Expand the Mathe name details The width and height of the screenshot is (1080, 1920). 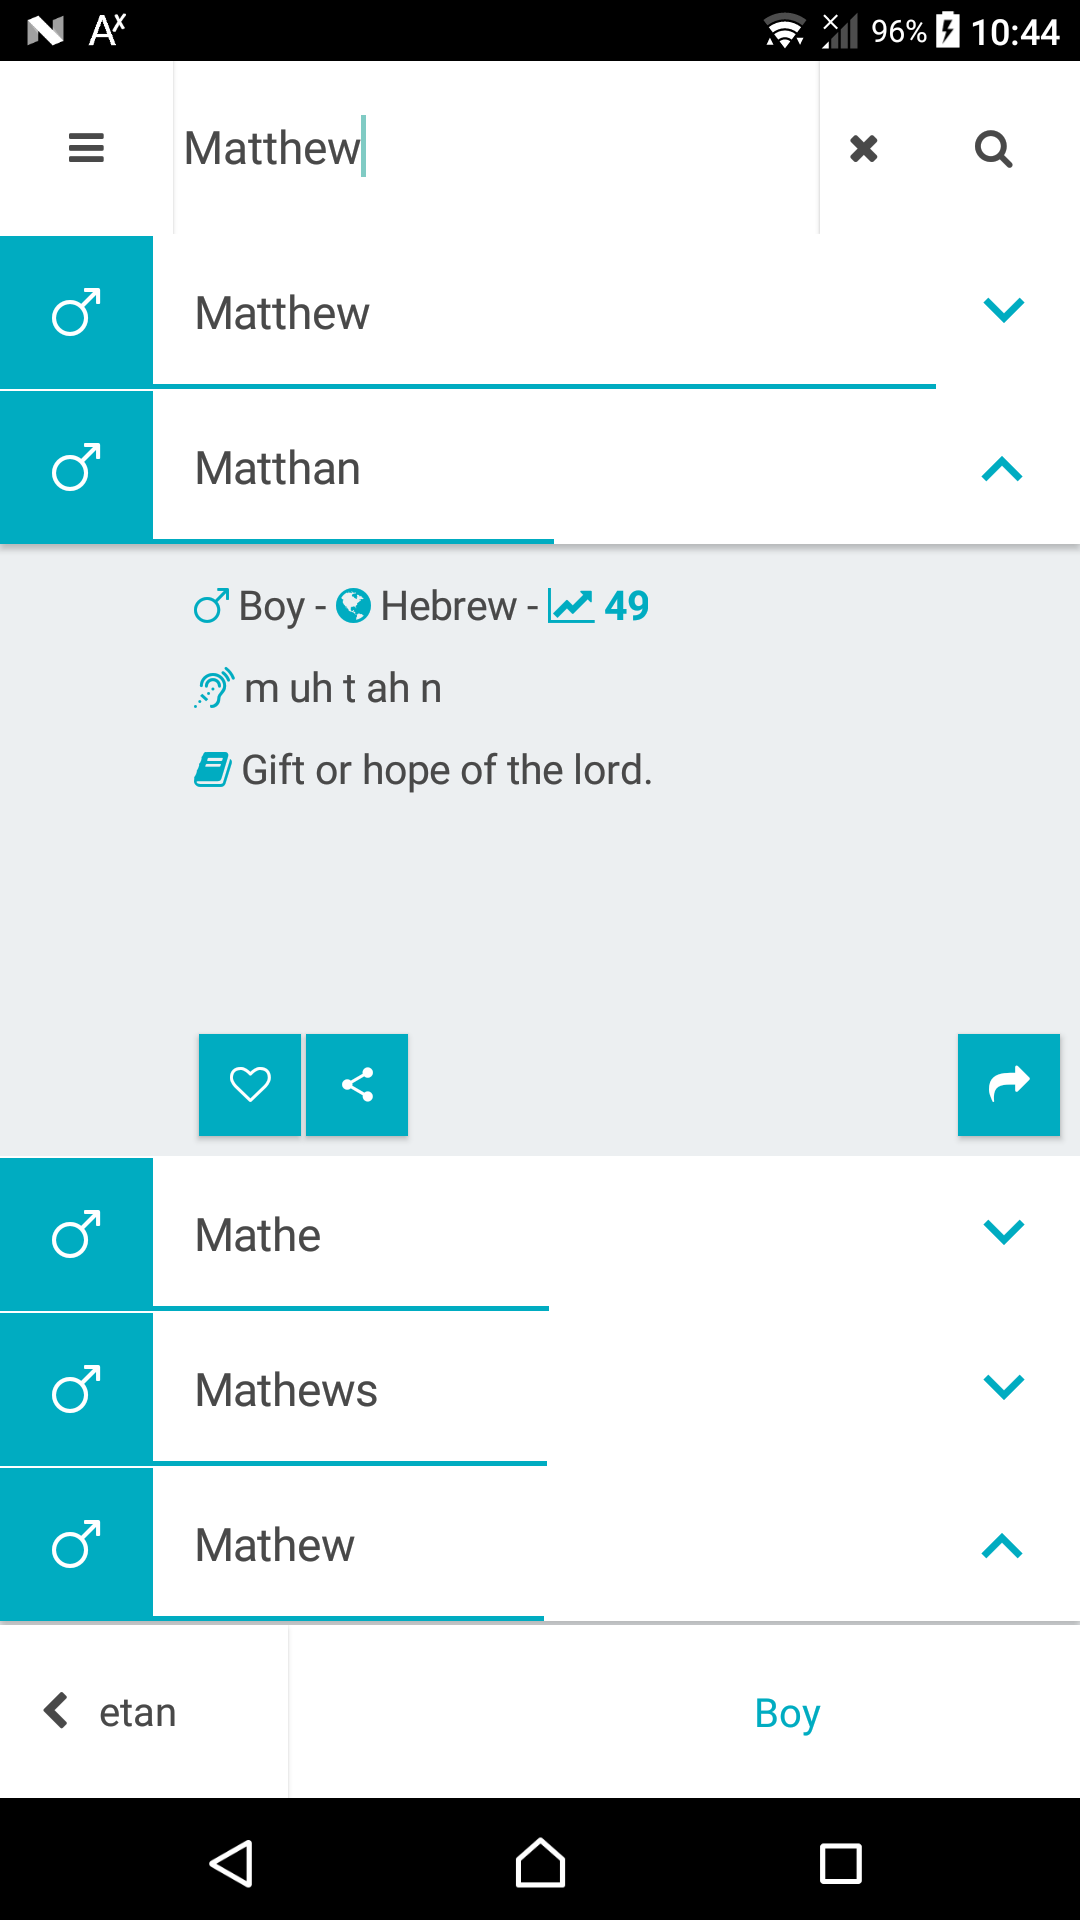(1003, 1233)
